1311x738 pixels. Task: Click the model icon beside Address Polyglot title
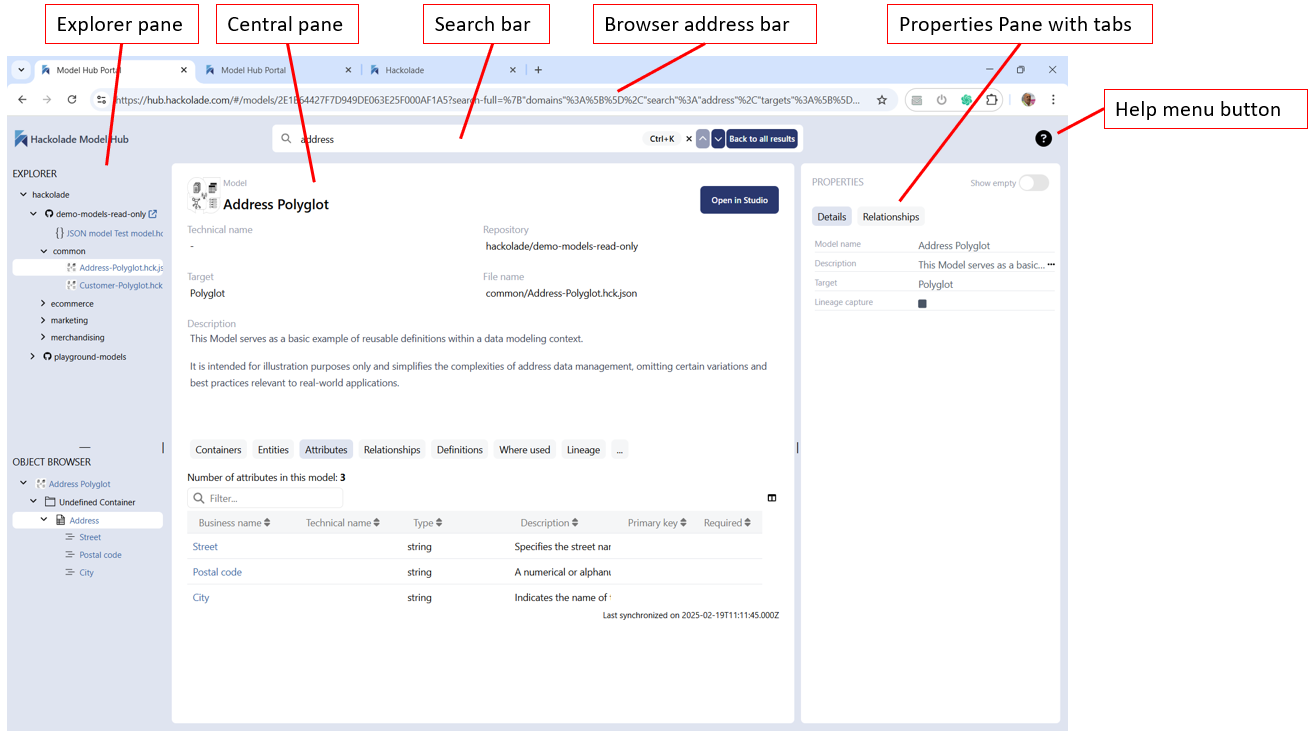click(x=203, y=194)
